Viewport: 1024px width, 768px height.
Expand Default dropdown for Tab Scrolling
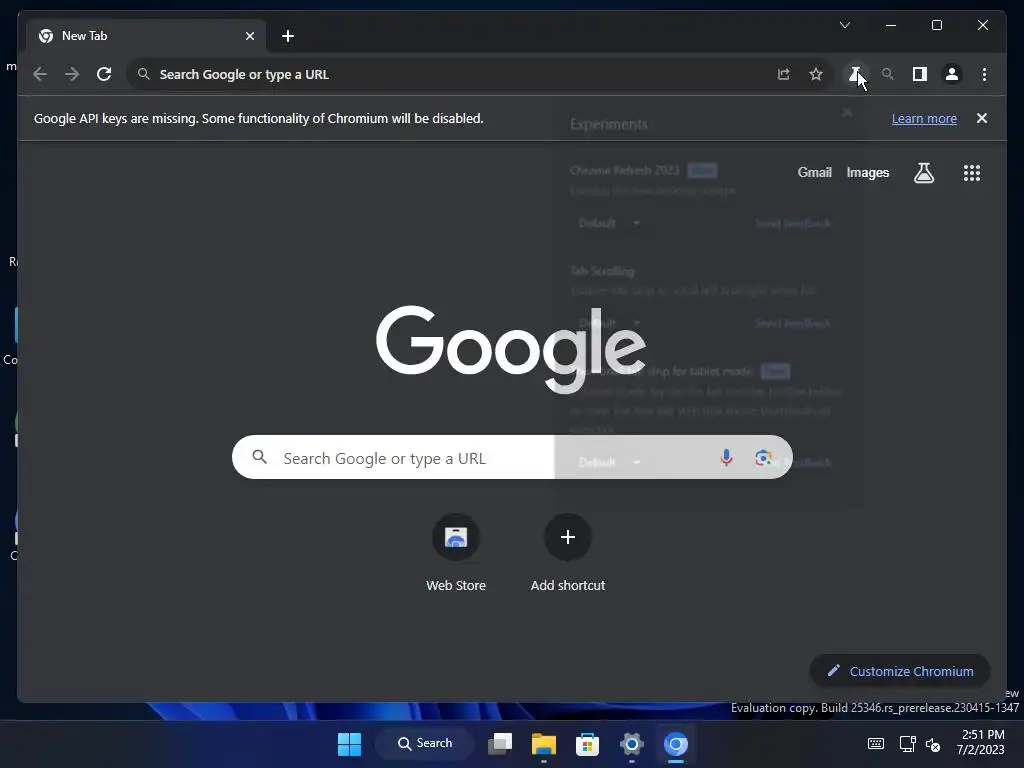[x=609, y=323]
